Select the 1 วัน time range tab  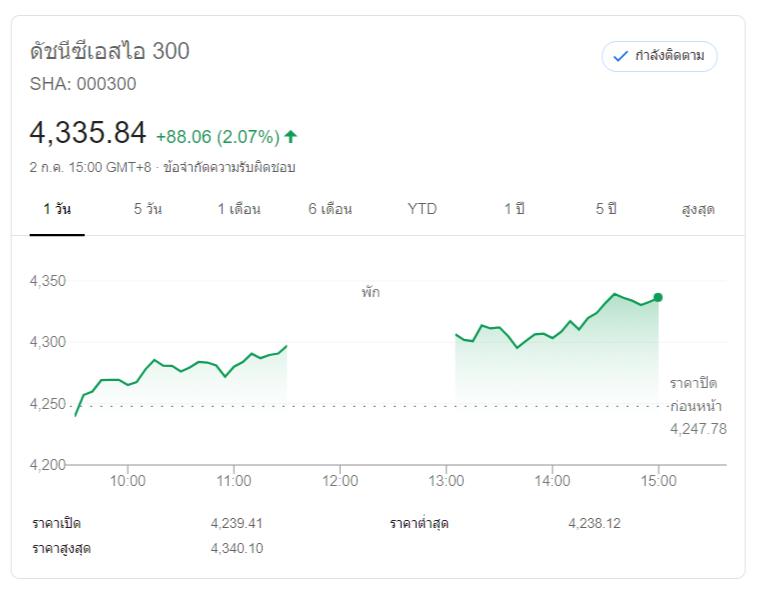coord(57,209)
